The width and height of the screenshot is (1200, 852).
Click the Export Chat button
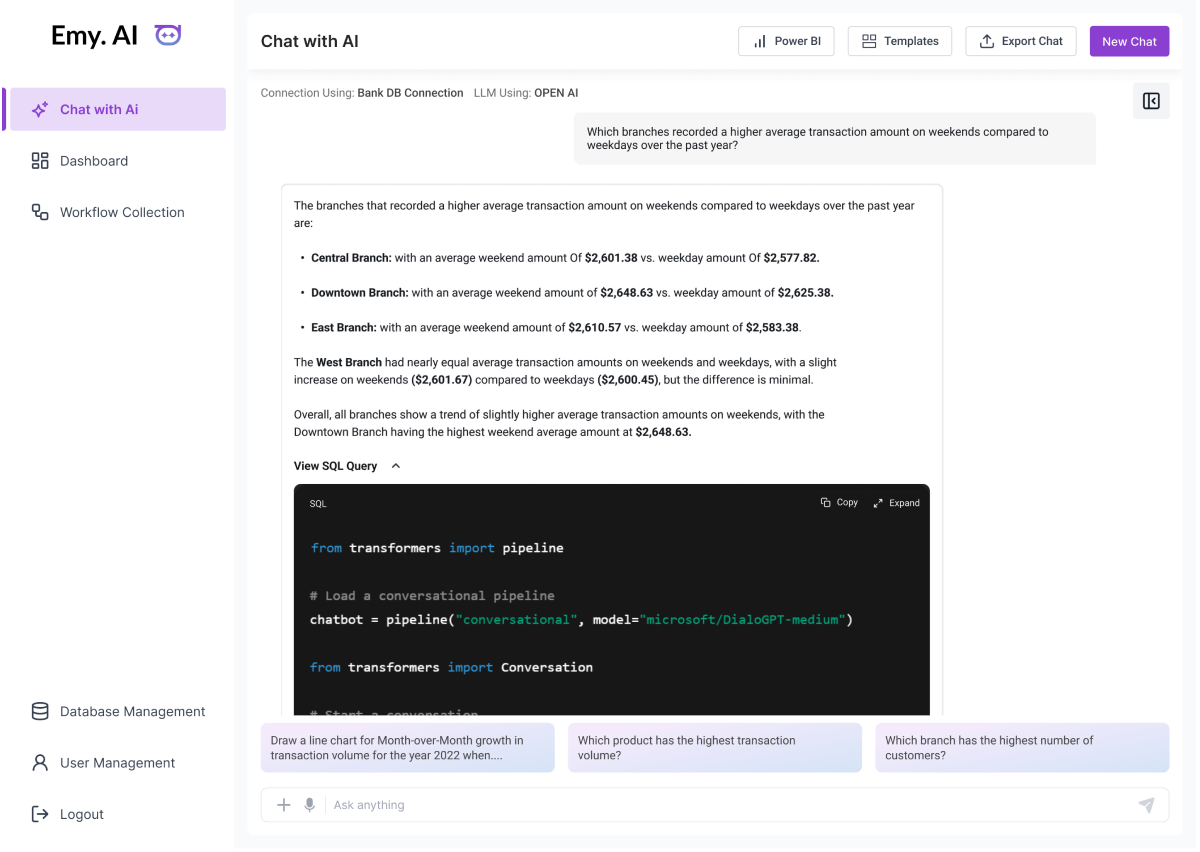point(1020,41)
